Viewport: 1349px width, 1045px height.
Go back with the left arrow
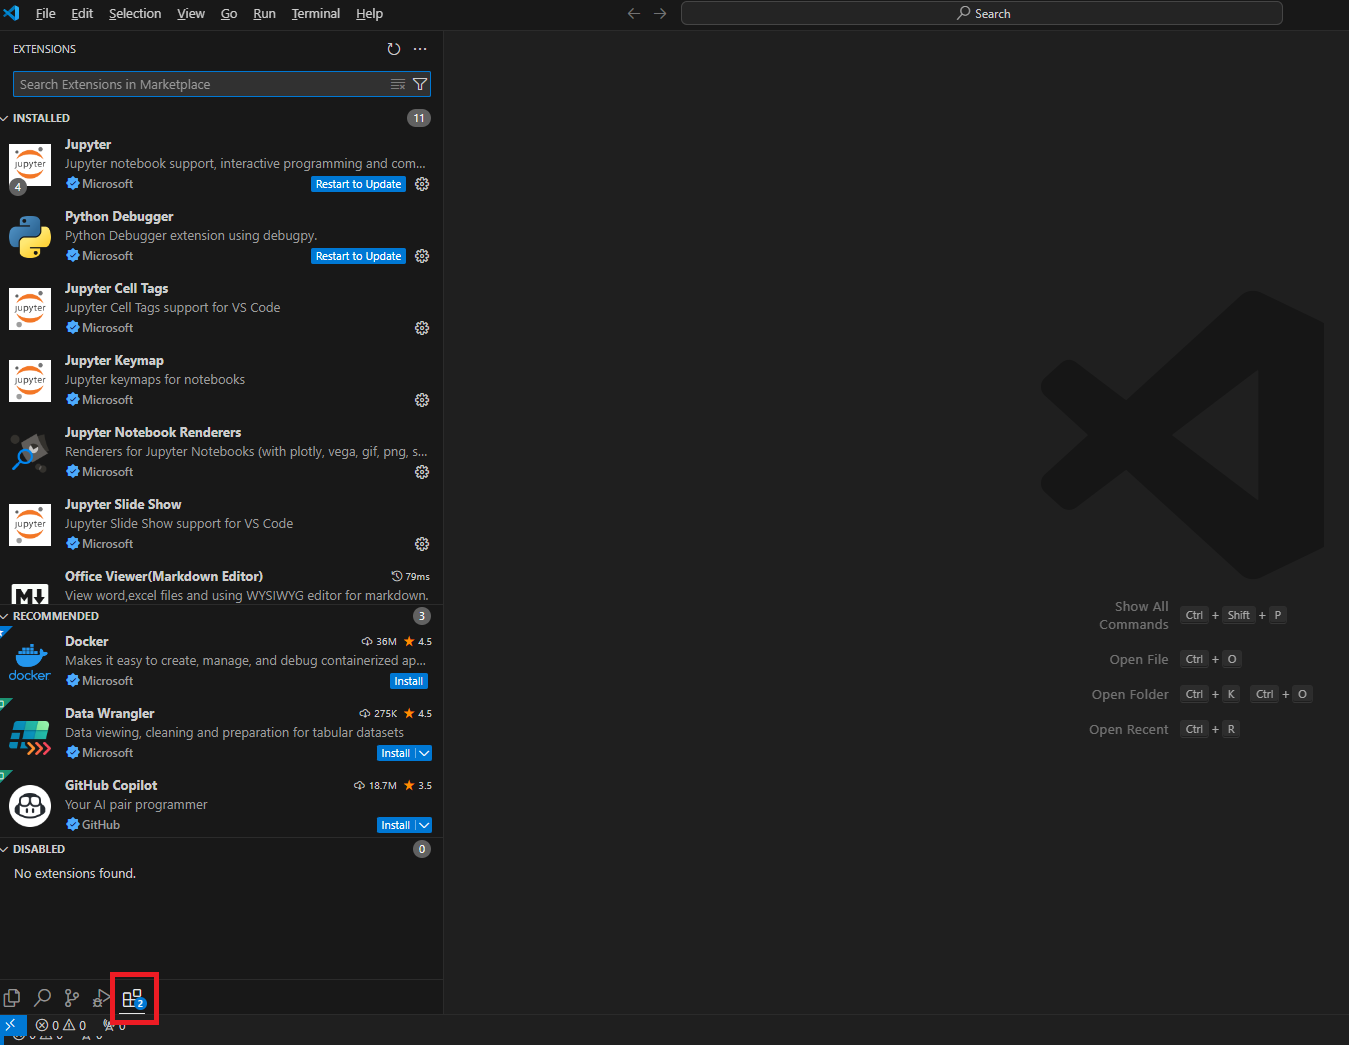633,13
